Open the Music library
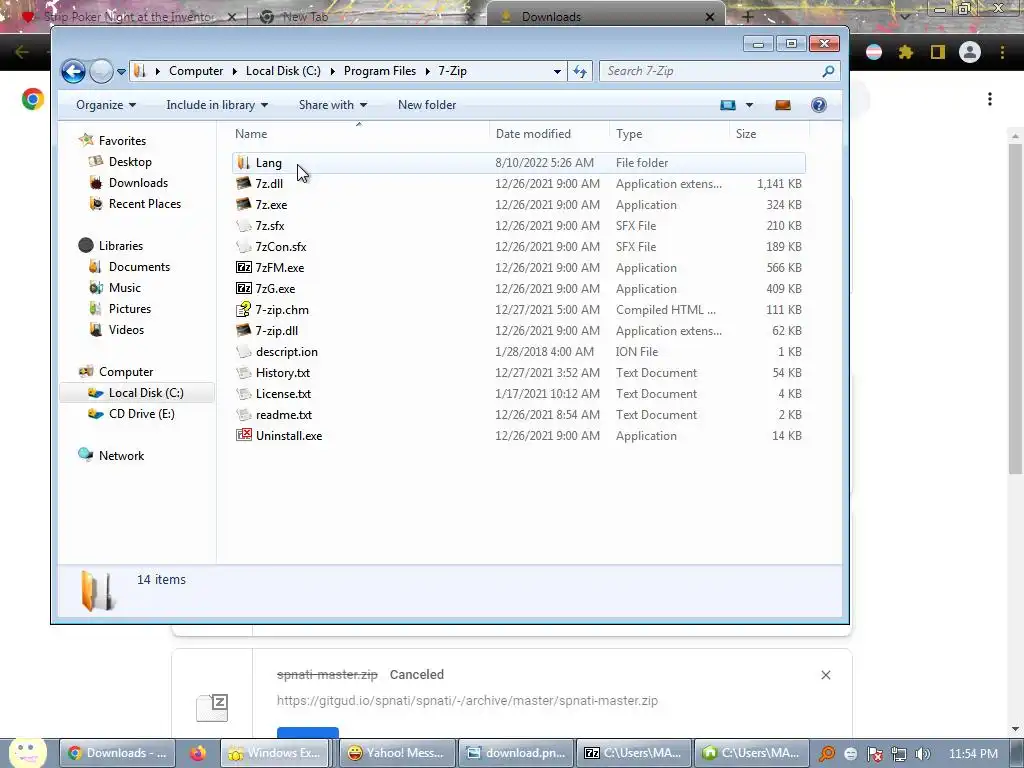The height and width of the screenshot is (768, 1024). 124,287
